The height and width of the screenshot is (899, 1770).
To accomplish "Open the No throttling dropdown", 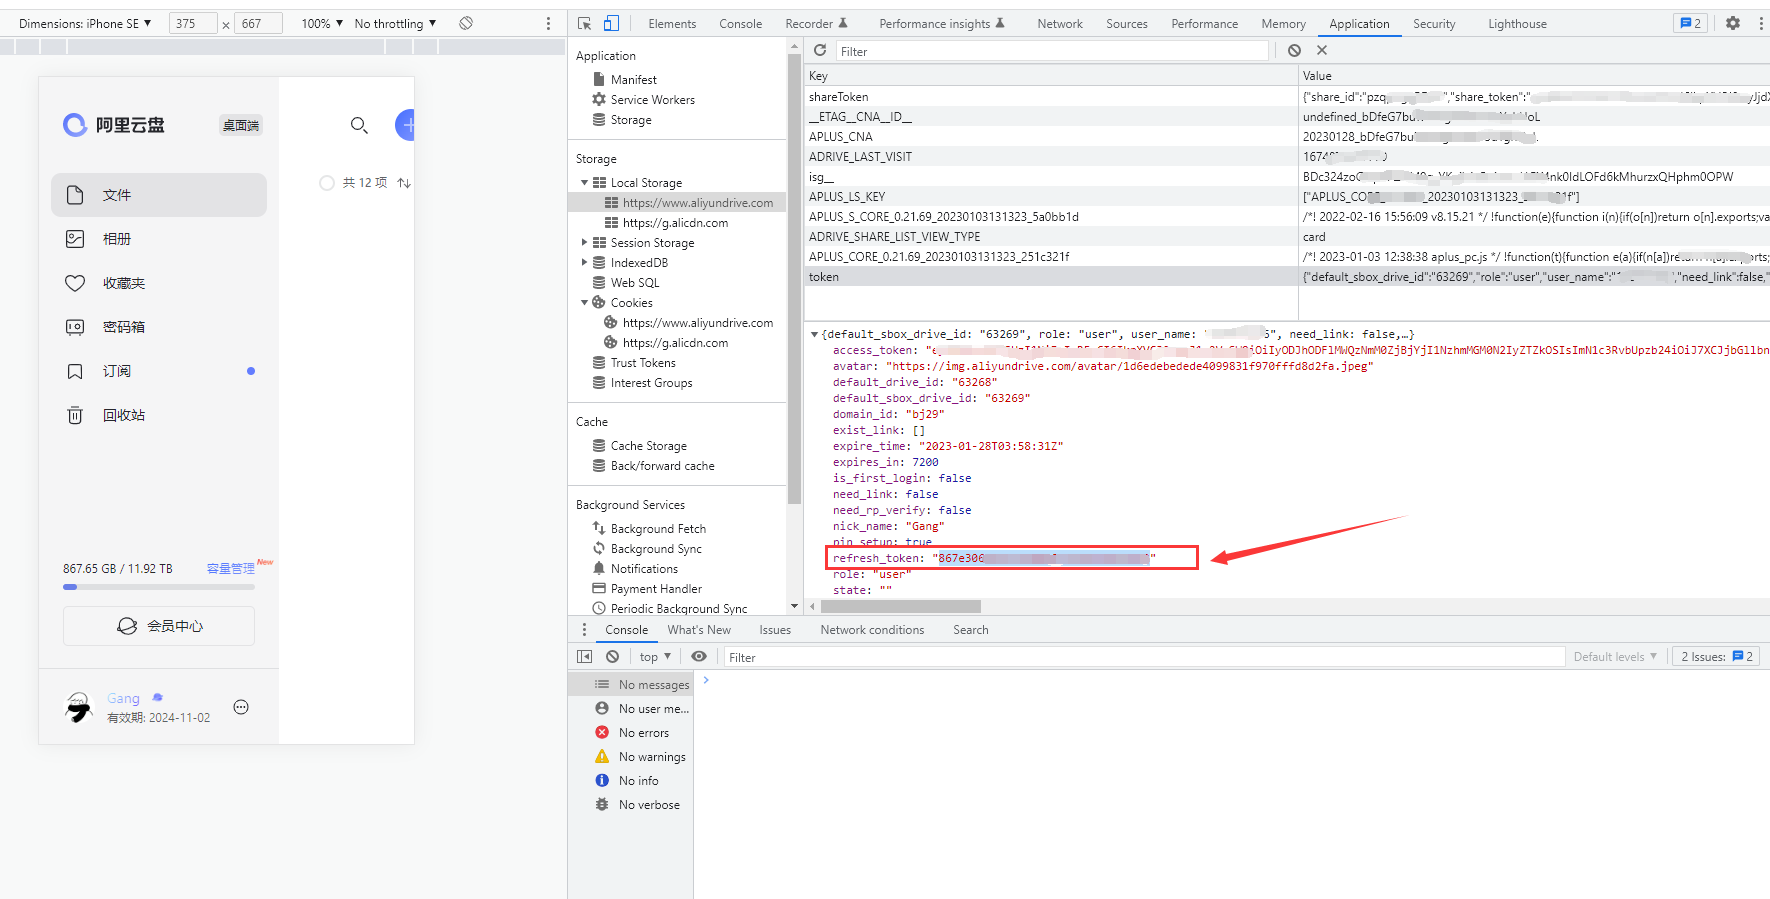I will point(395,23).
